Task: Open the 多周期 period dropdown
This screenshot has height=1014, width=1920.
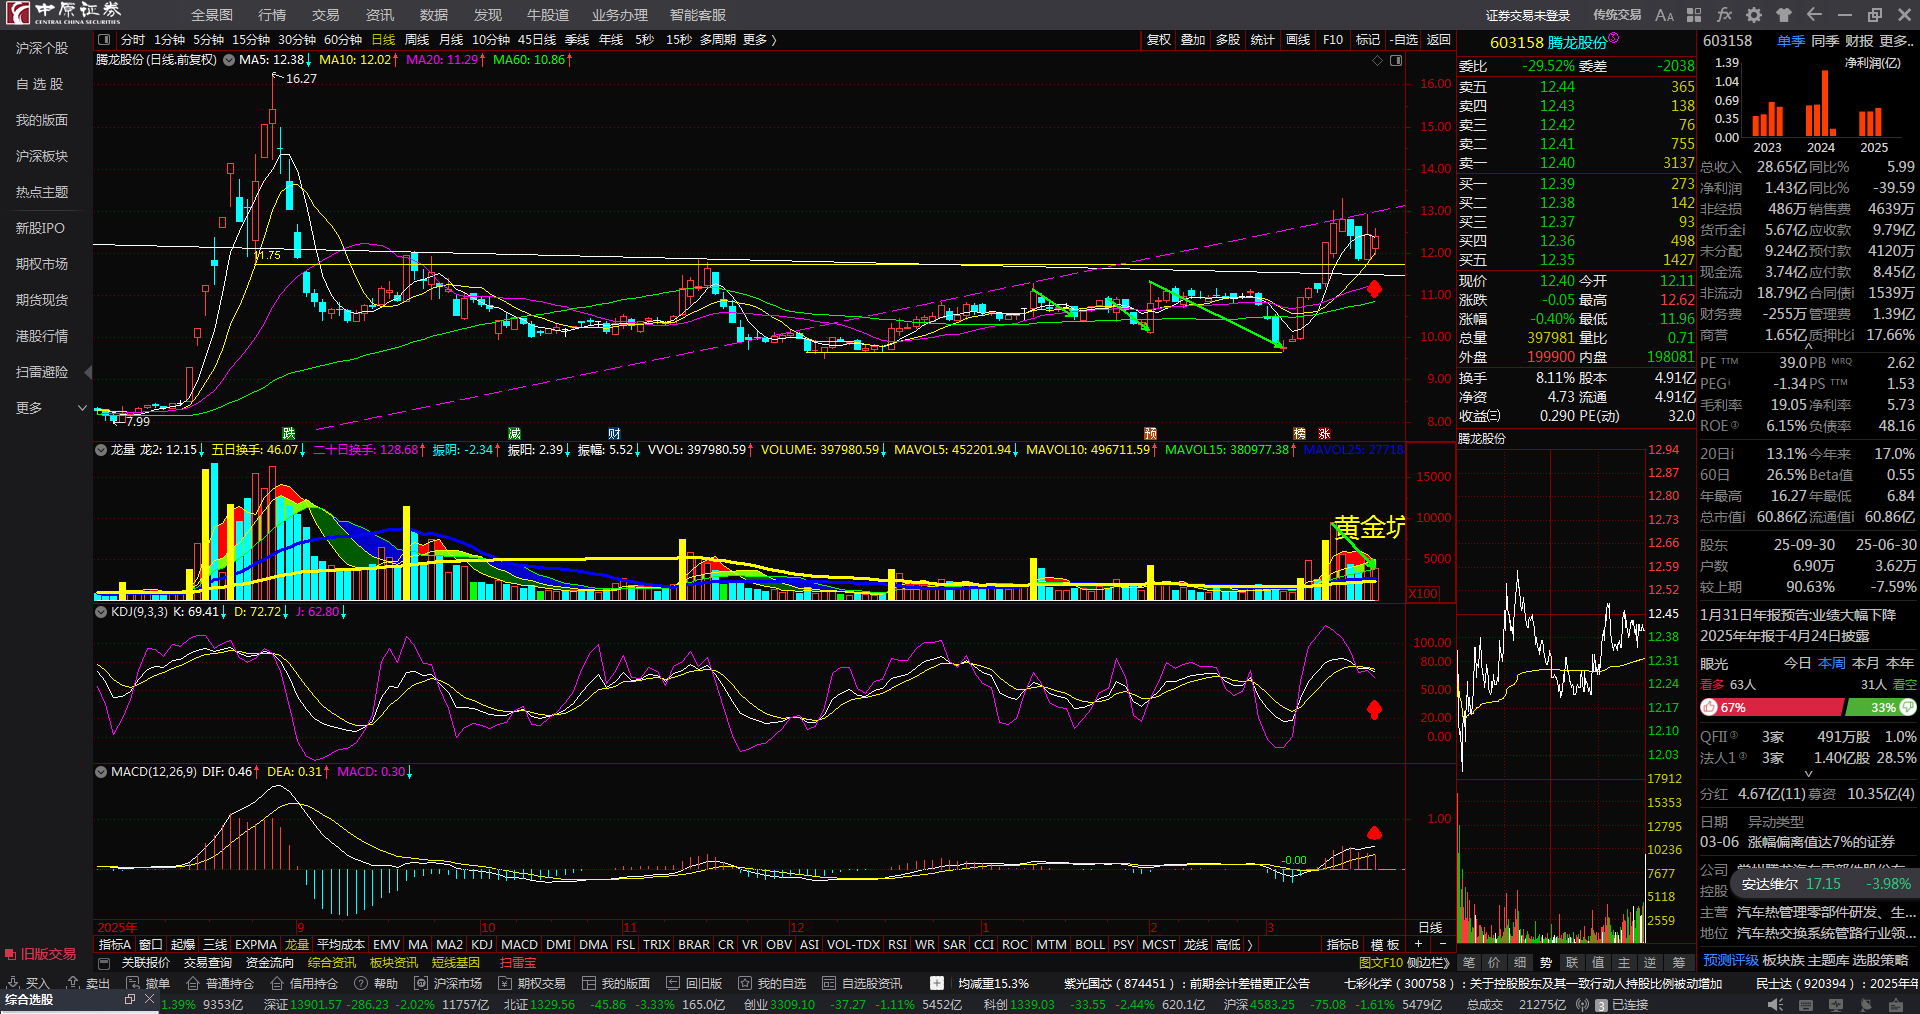Action: [718, 40]
